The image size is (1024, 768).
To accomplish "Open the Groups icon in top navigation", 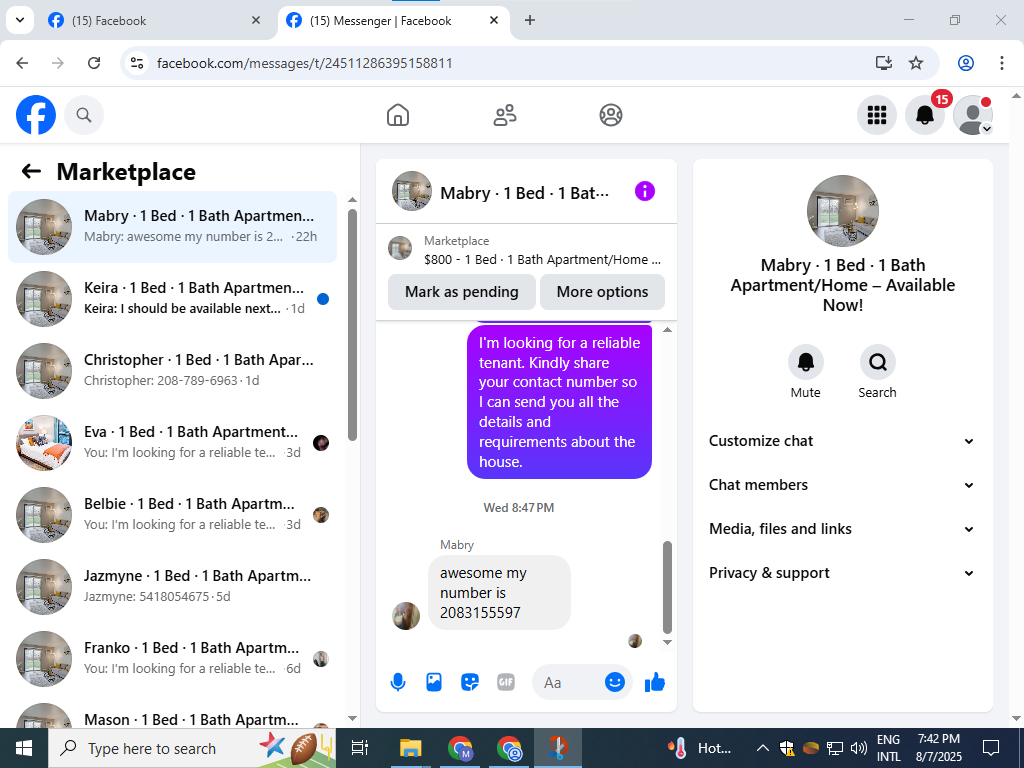I will tap(611, 115).
